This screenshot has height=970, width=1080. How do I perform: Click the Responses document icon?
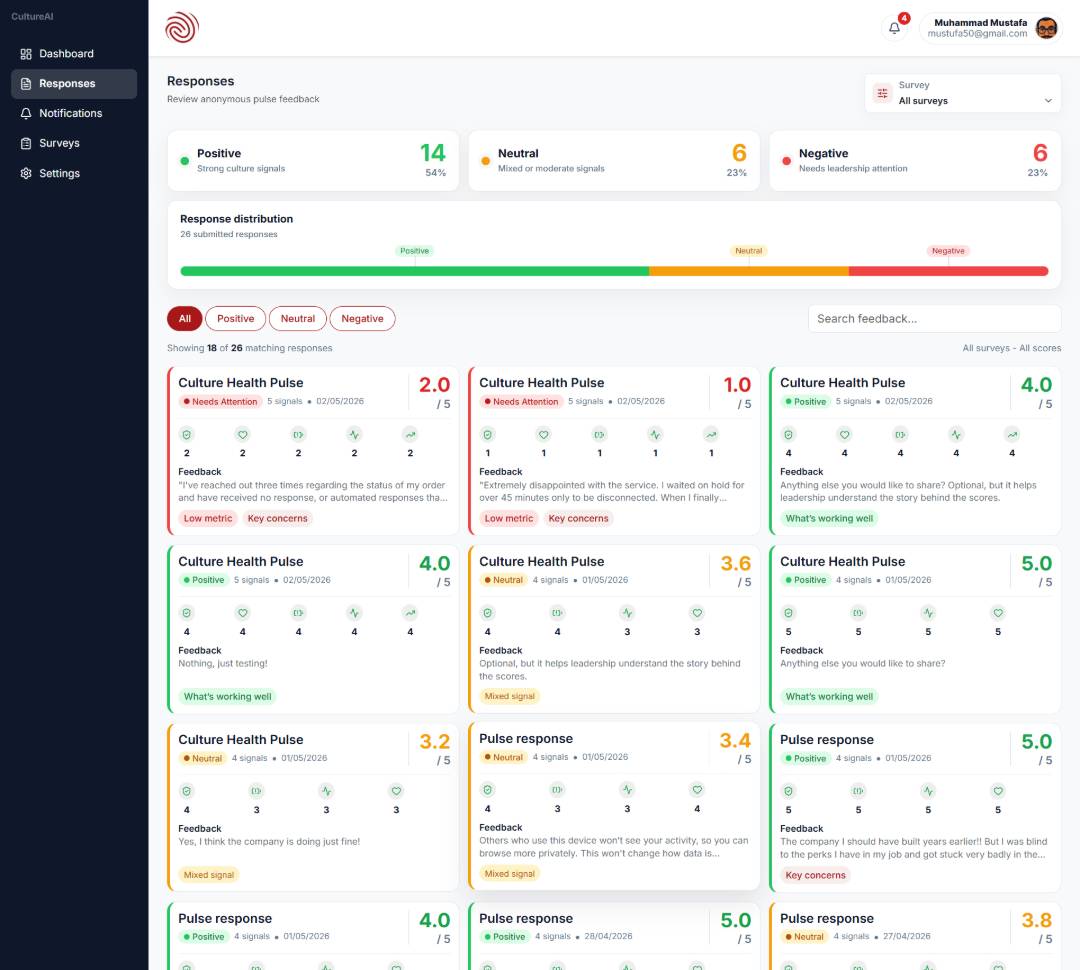[26, 83]
